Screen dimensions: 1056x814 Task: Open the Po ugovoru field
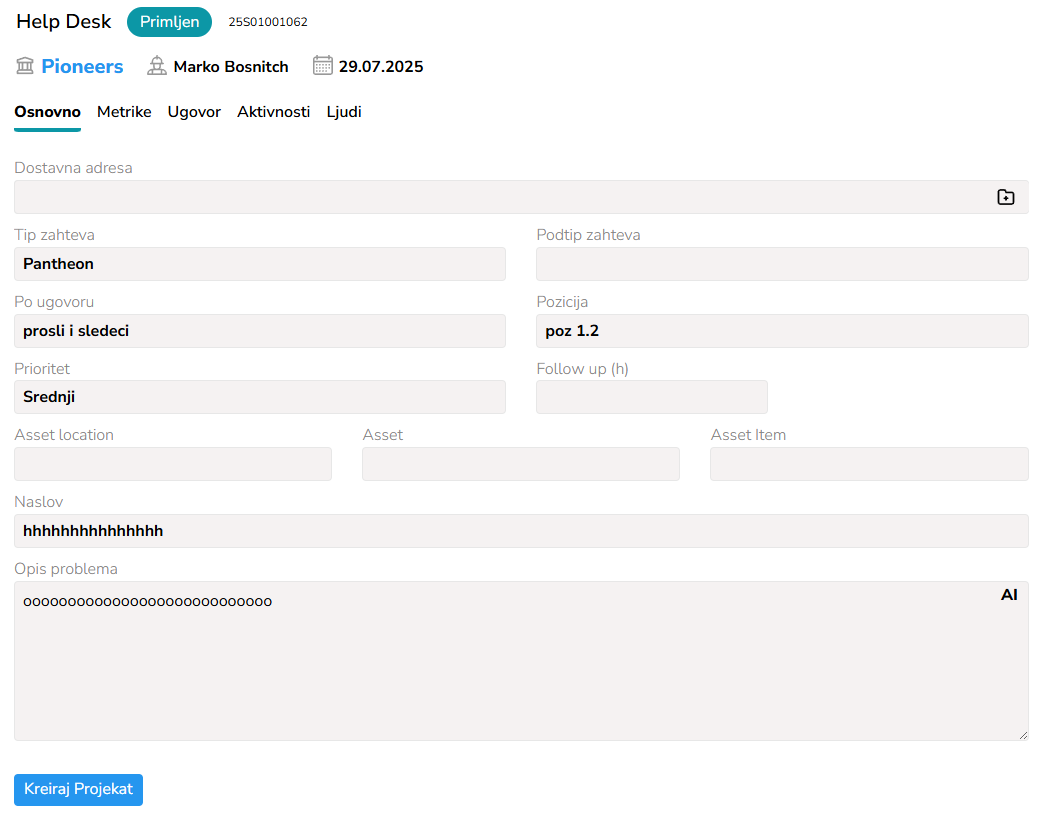[x=260, y=331]
